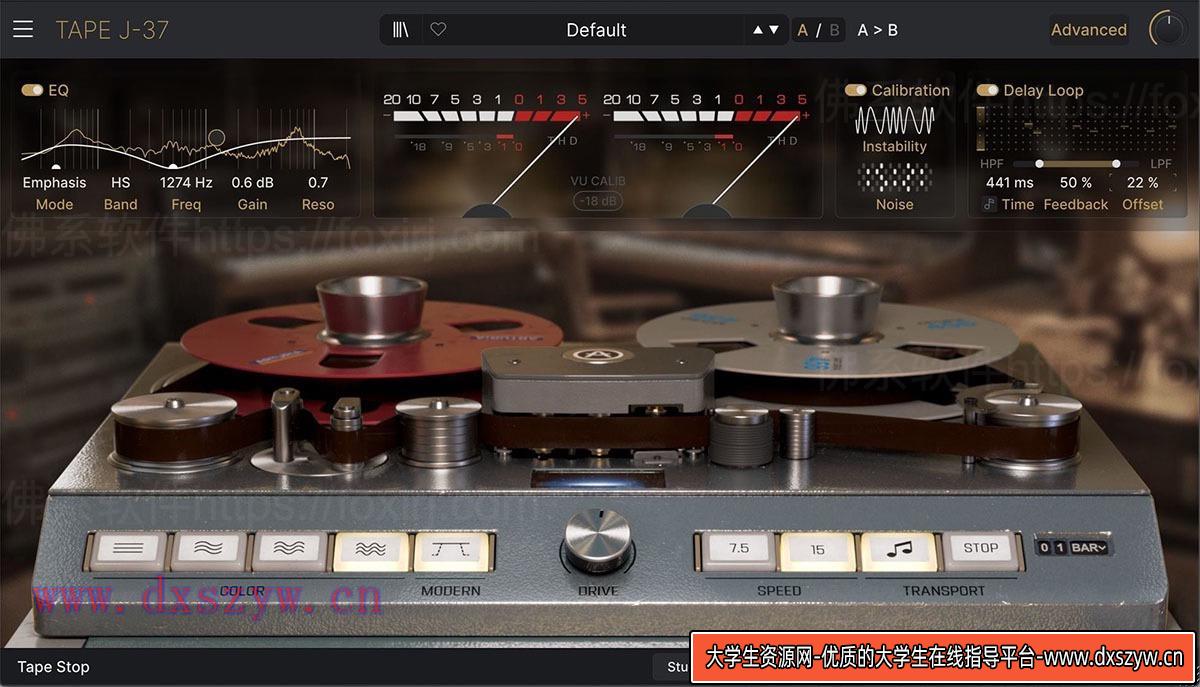Hit the STOP transport button
Screen dimensions: 1200x687
(981, 549)
